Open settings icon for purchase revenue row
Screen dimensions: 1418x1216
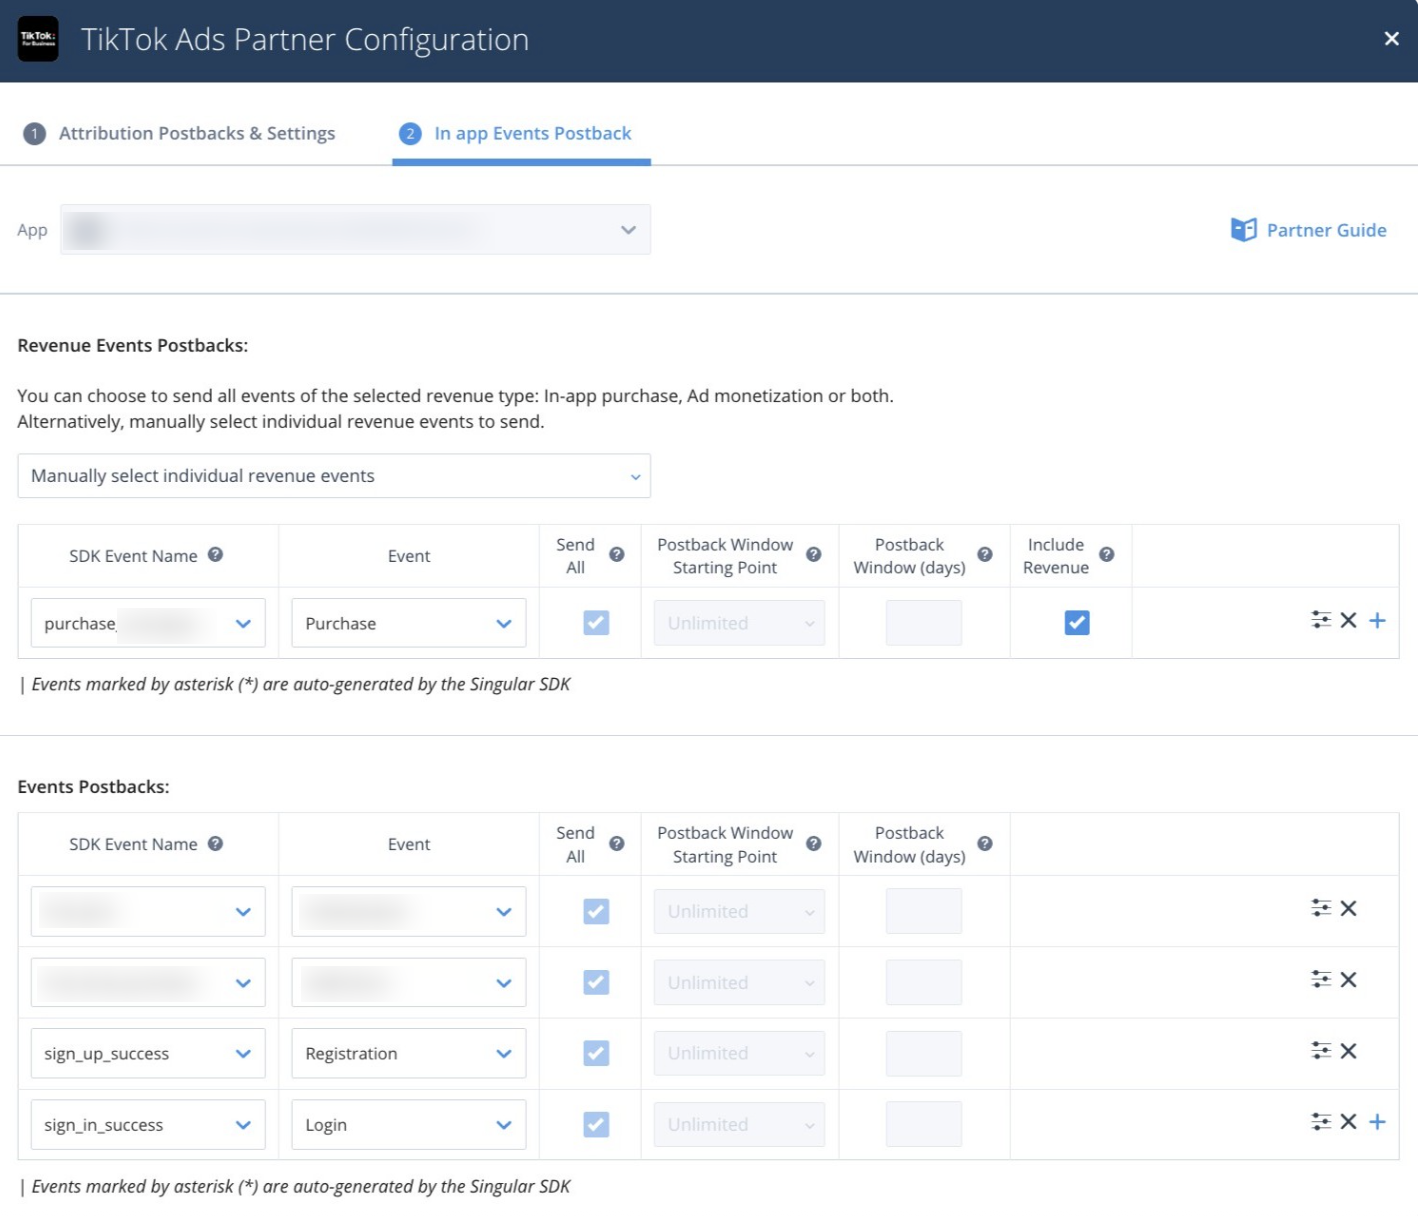point(1321,620)
